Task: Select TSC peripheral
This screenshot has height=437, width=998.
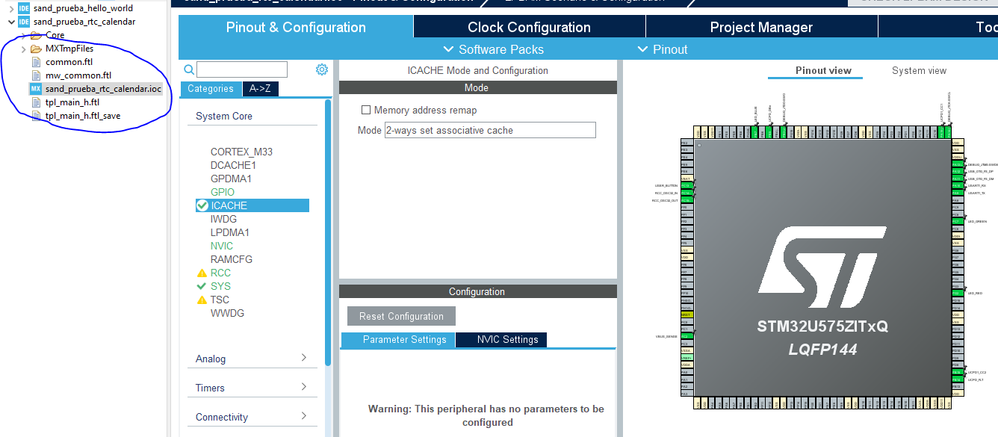Action: 220,300
